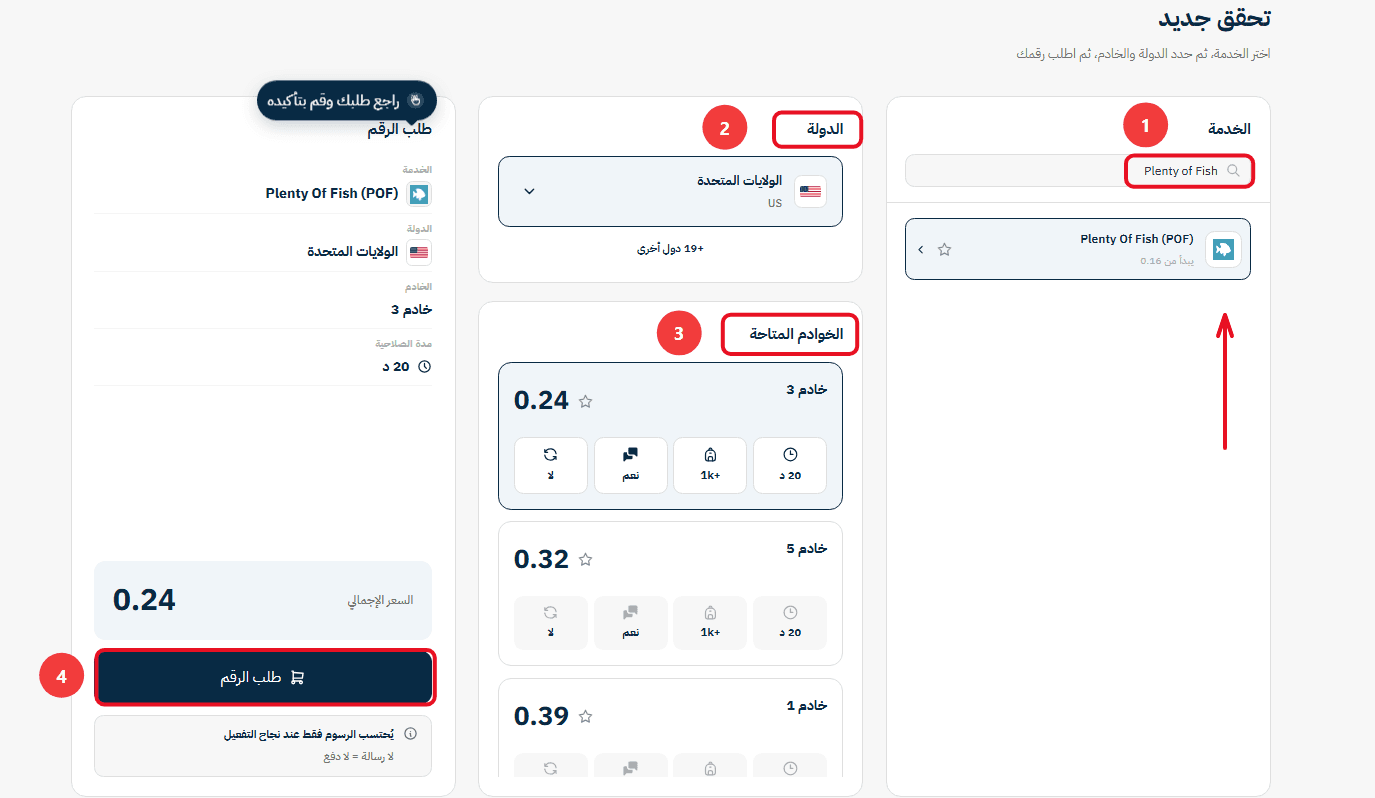
Task: Favorite server خادم 5 with star
Action: (x=586, y=560)
